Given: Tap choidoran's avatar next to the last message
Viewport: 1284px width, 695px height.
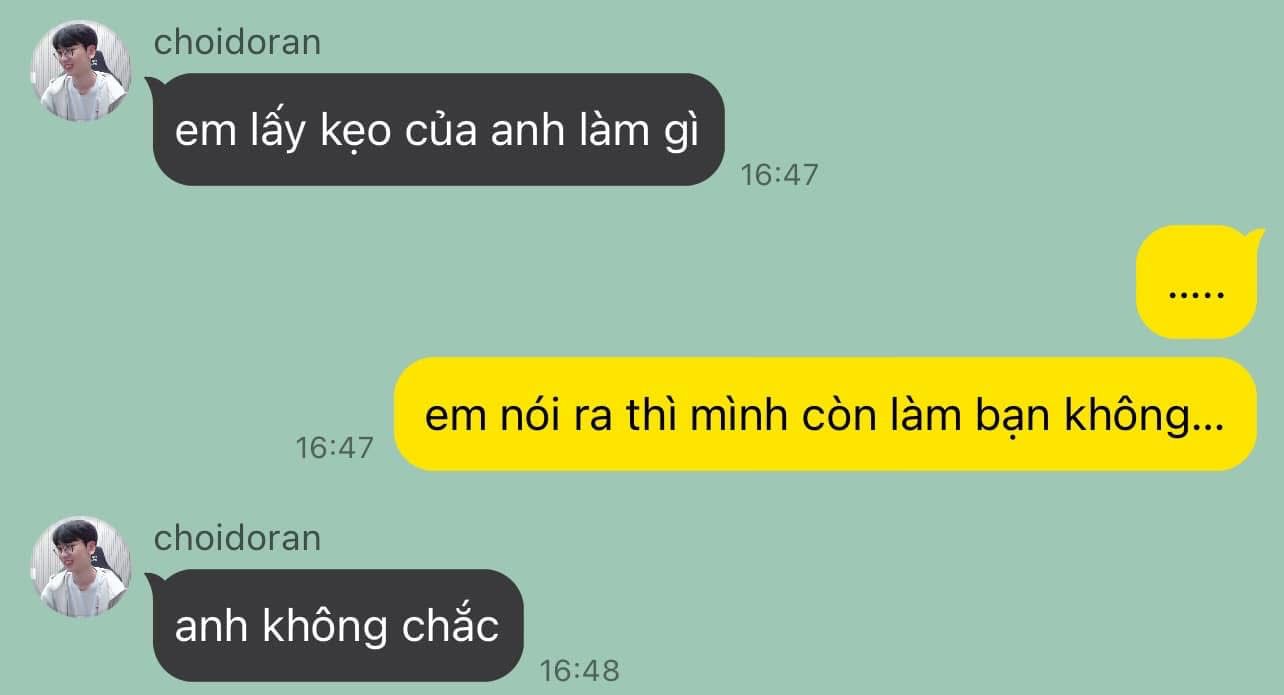Looking at the screenshot, I should (x=82, y=567).
